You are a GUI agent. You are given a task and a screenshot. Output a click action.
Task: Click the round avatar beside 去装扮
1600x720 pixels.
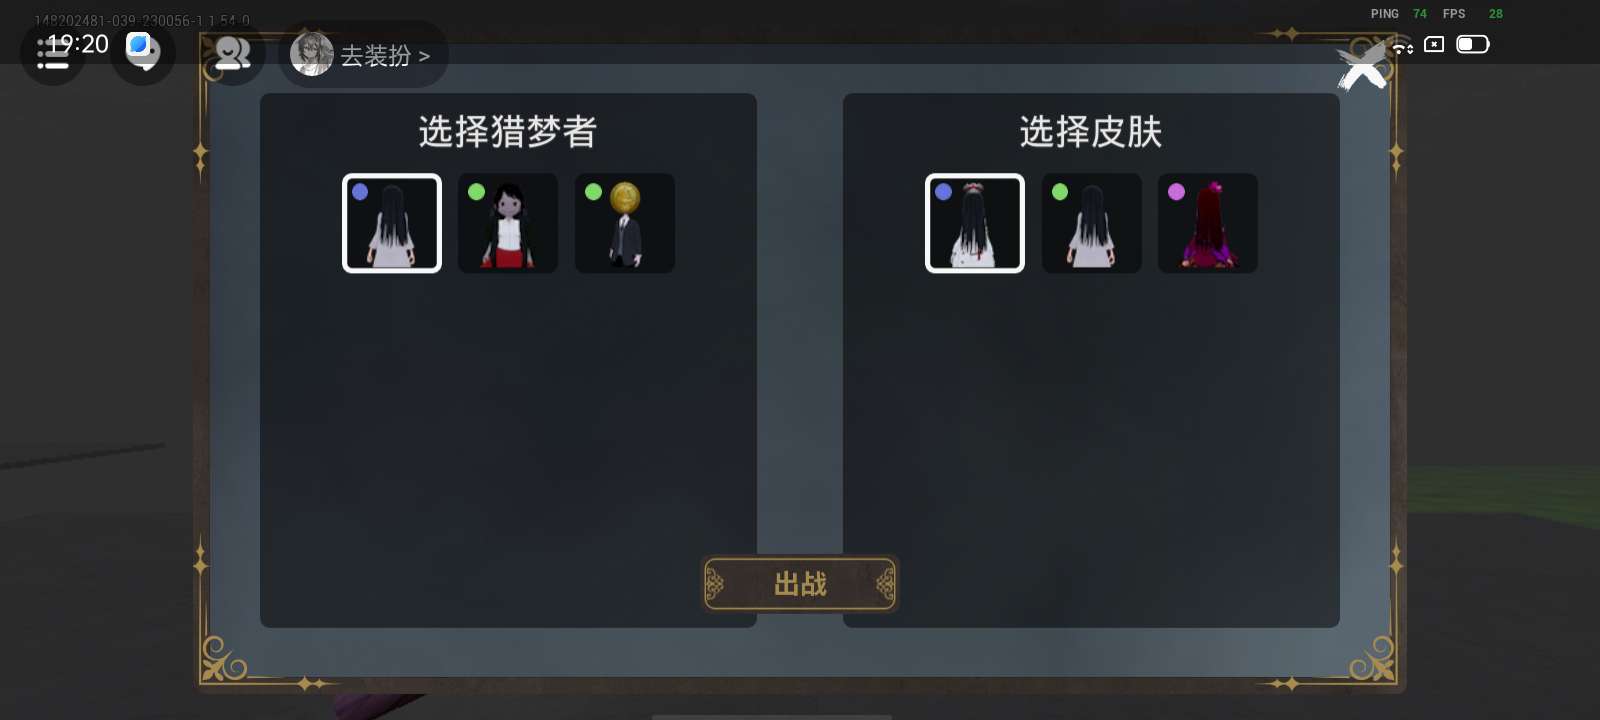(311, 54)
